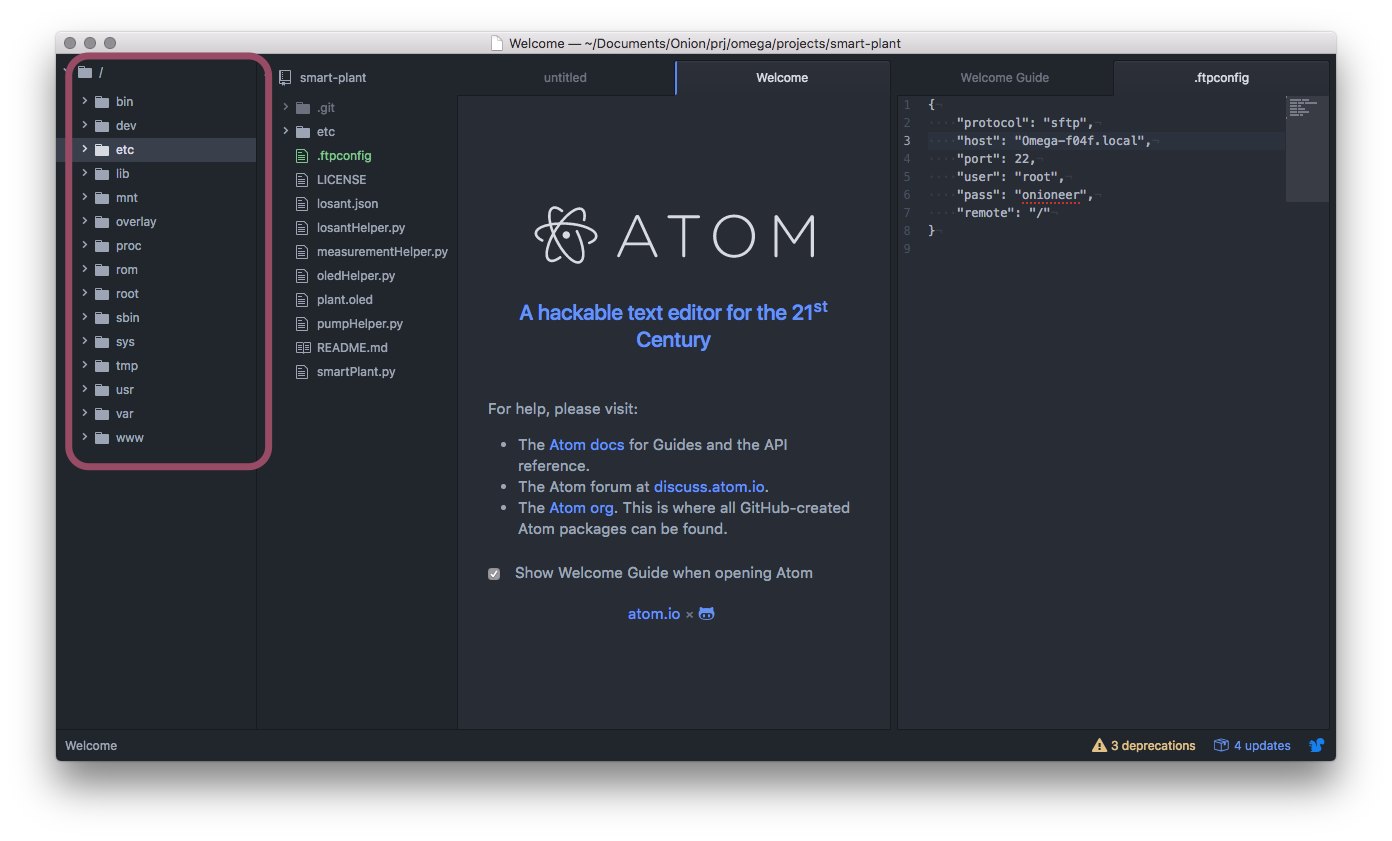The width and height of the screenshot is (1392, 841).
Task: Expand the etc folder in remote tree
Action: tap(85, 150)
